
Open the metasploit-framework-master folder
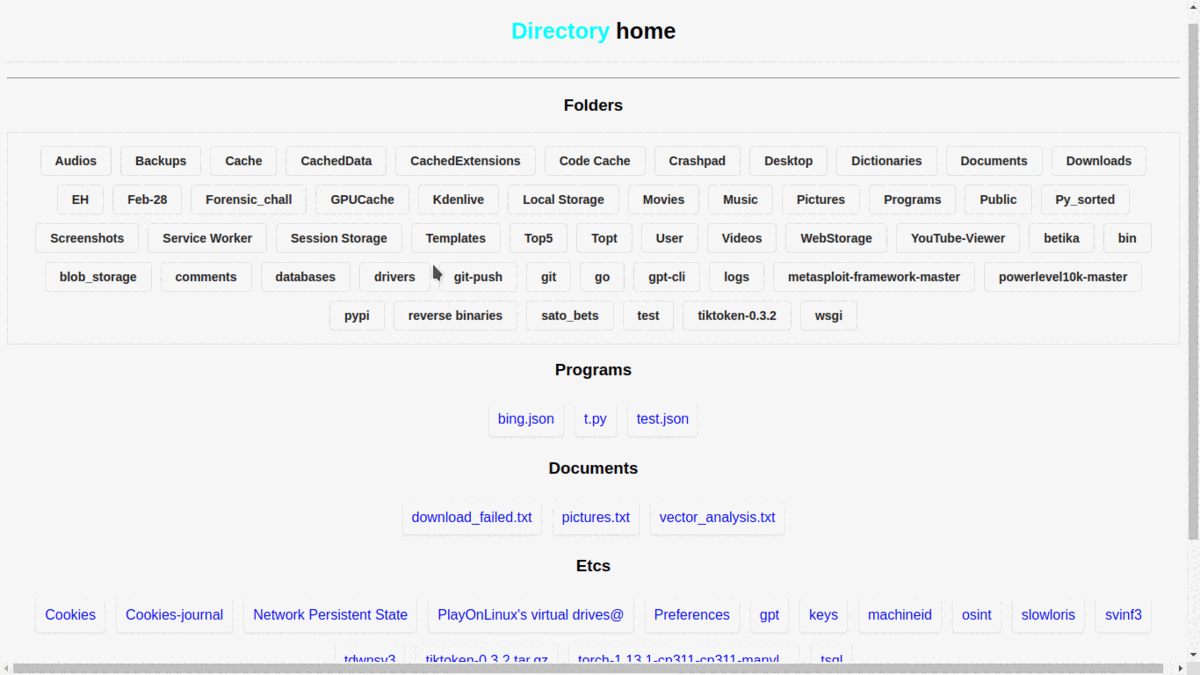click(874, 277)
